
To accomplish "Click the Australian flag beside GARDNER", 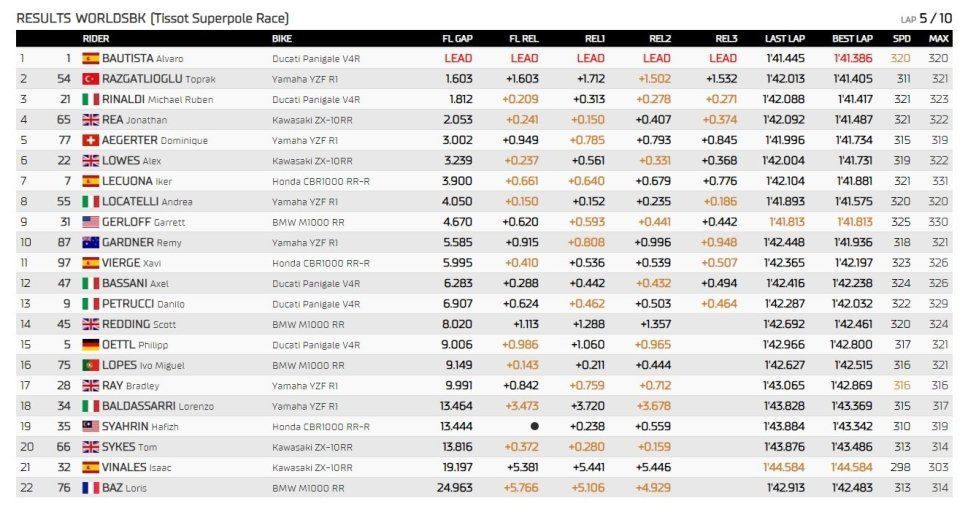I will pos(90,242).
